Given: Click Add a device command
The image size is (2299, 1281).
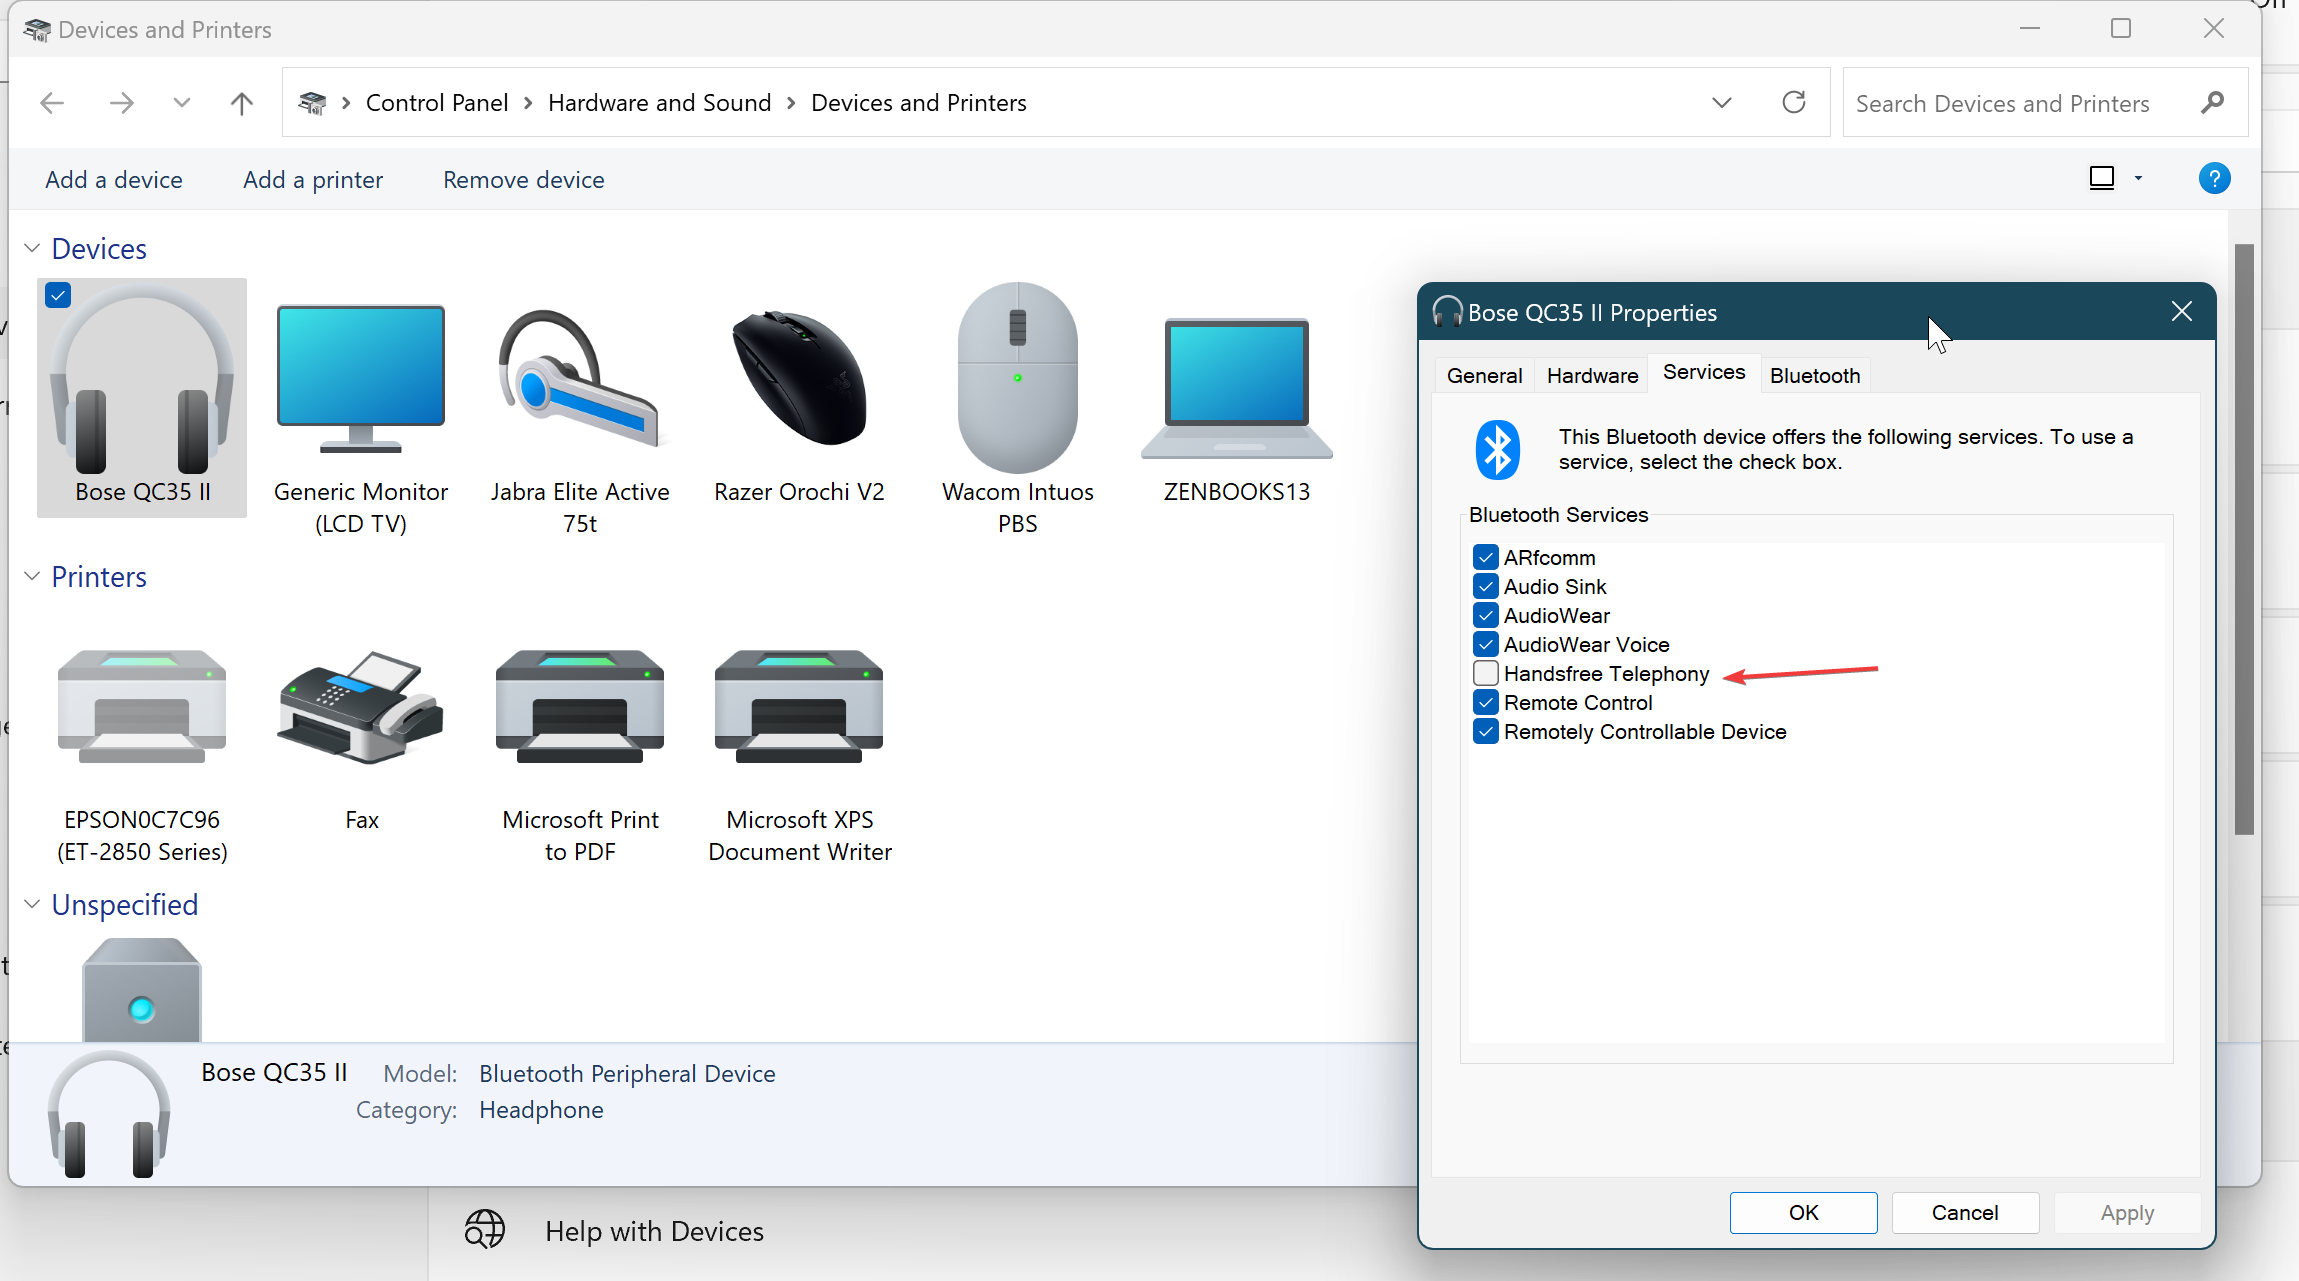Looking at the screenshot, I should pos(114,180).
